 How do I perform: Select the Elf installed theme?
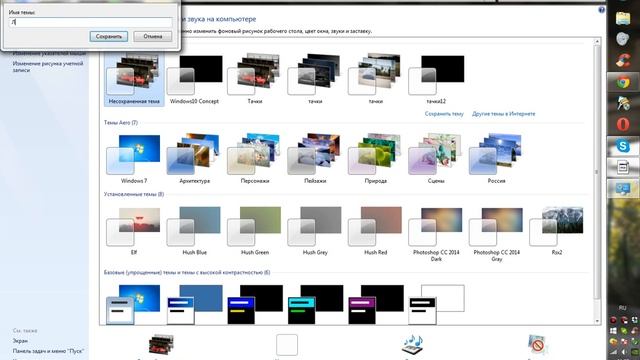[134, 231]
